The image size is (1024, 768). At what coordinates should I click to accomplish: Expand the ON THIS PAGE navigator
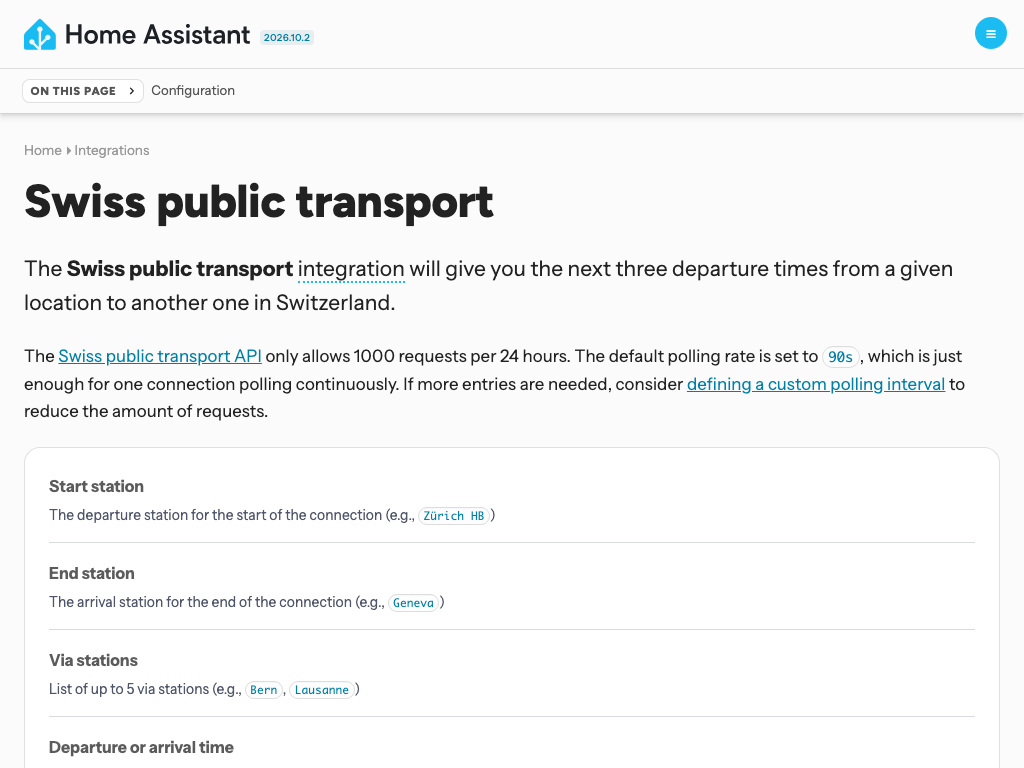coord(83,91)
